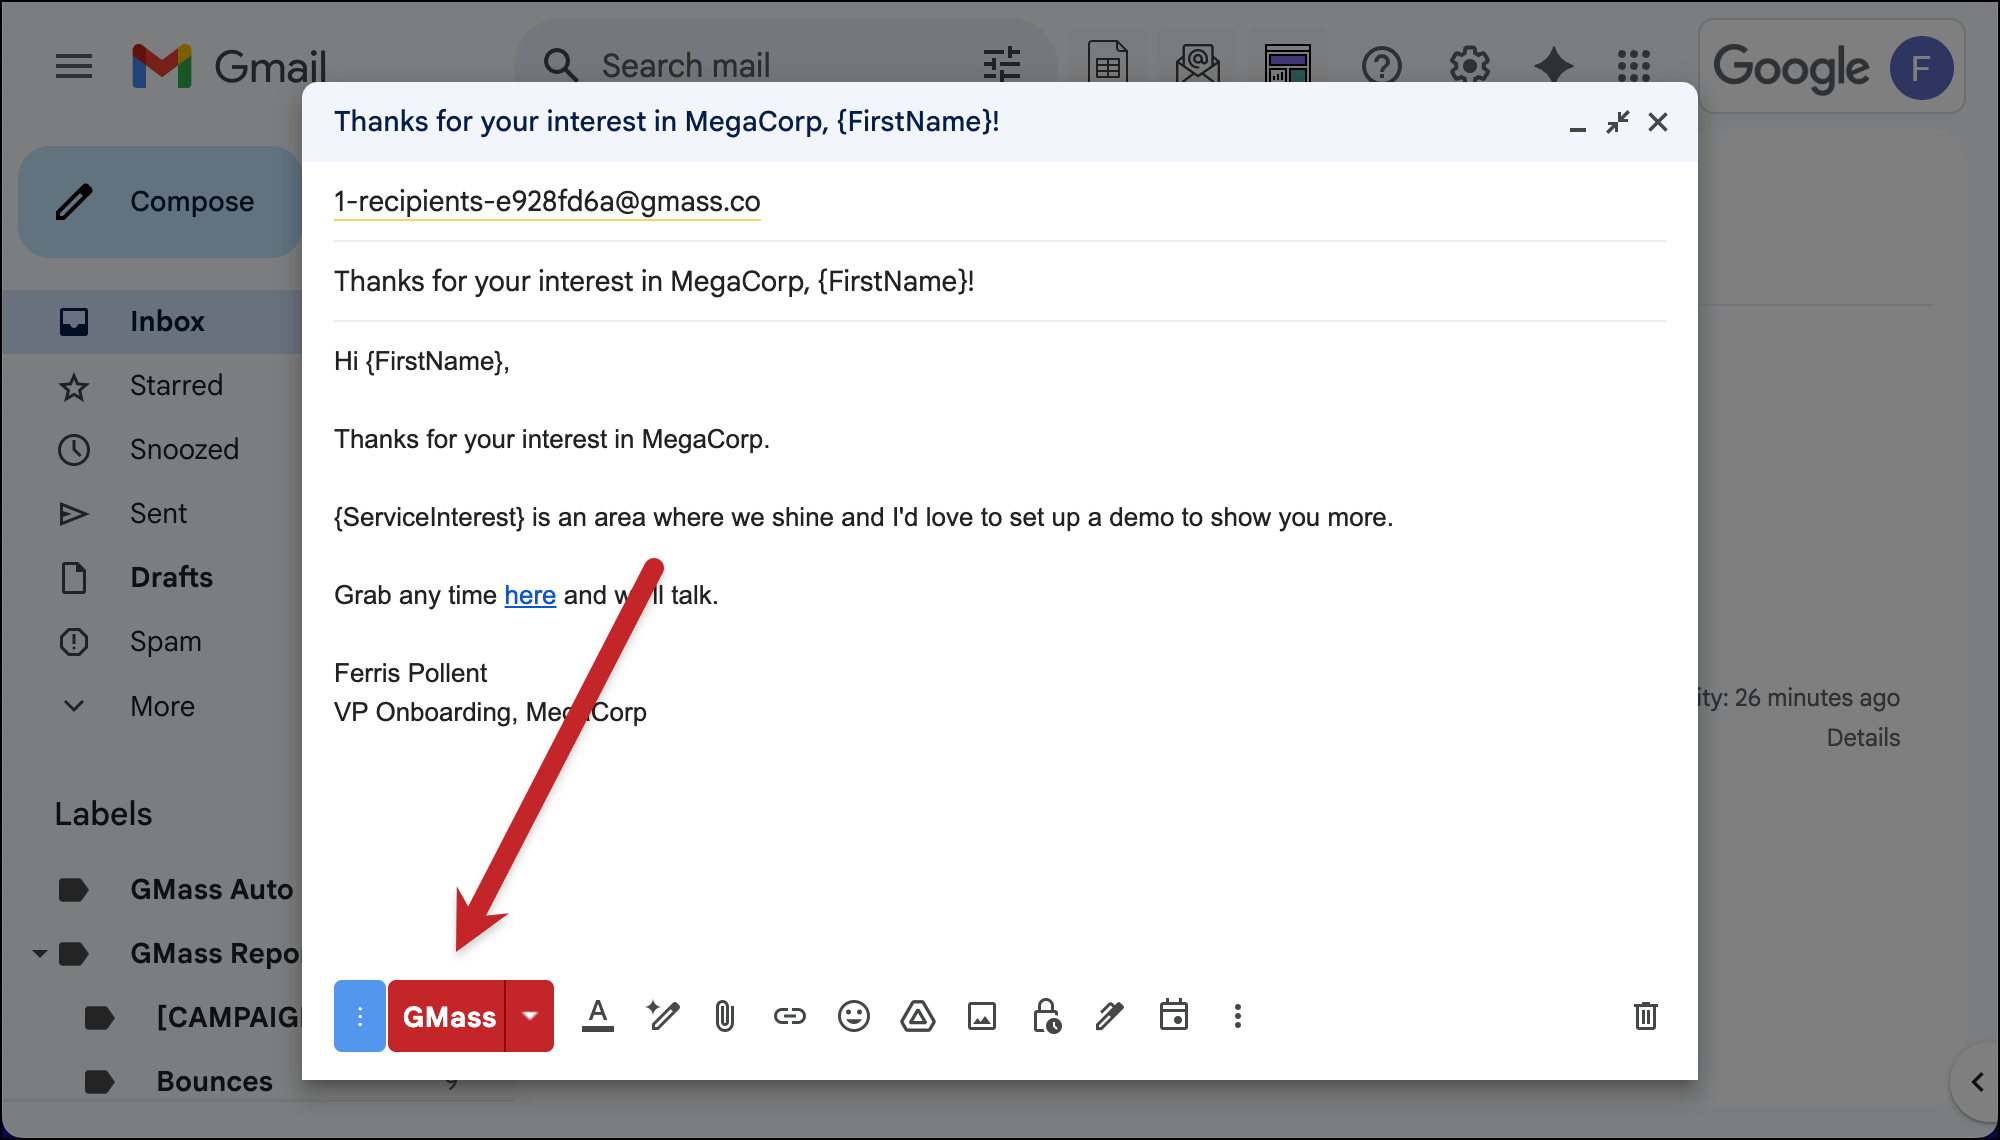The width and height of the screenshot is (2000, 1140).
Task: Click the insert signature pen icon
Action: 1109,1016
